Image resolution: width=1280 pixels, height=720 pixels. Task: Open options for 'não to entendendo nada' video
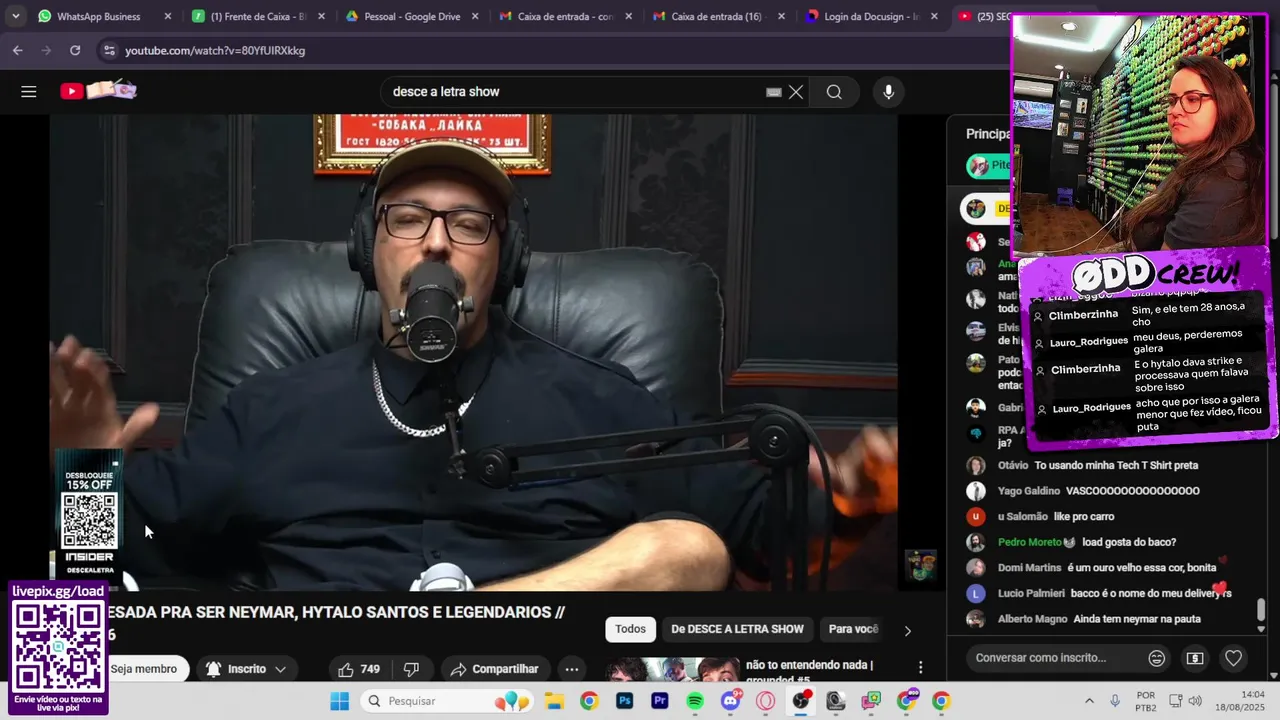pos(920,667)
